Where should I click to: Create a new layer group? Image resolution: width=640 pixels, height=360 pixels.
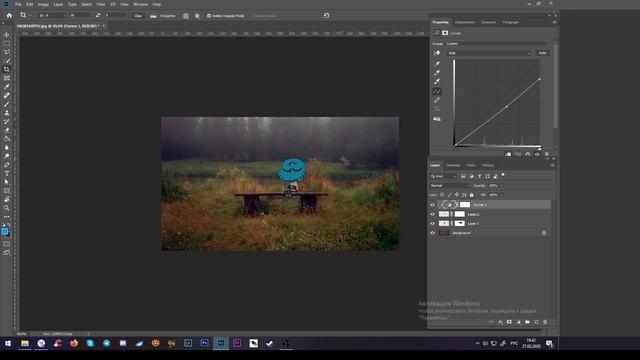tap(527, 322)
